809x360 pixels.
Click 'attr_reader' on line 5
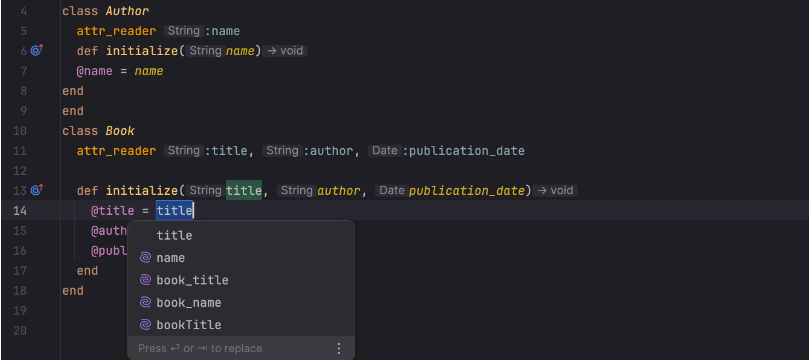point(117,31)
